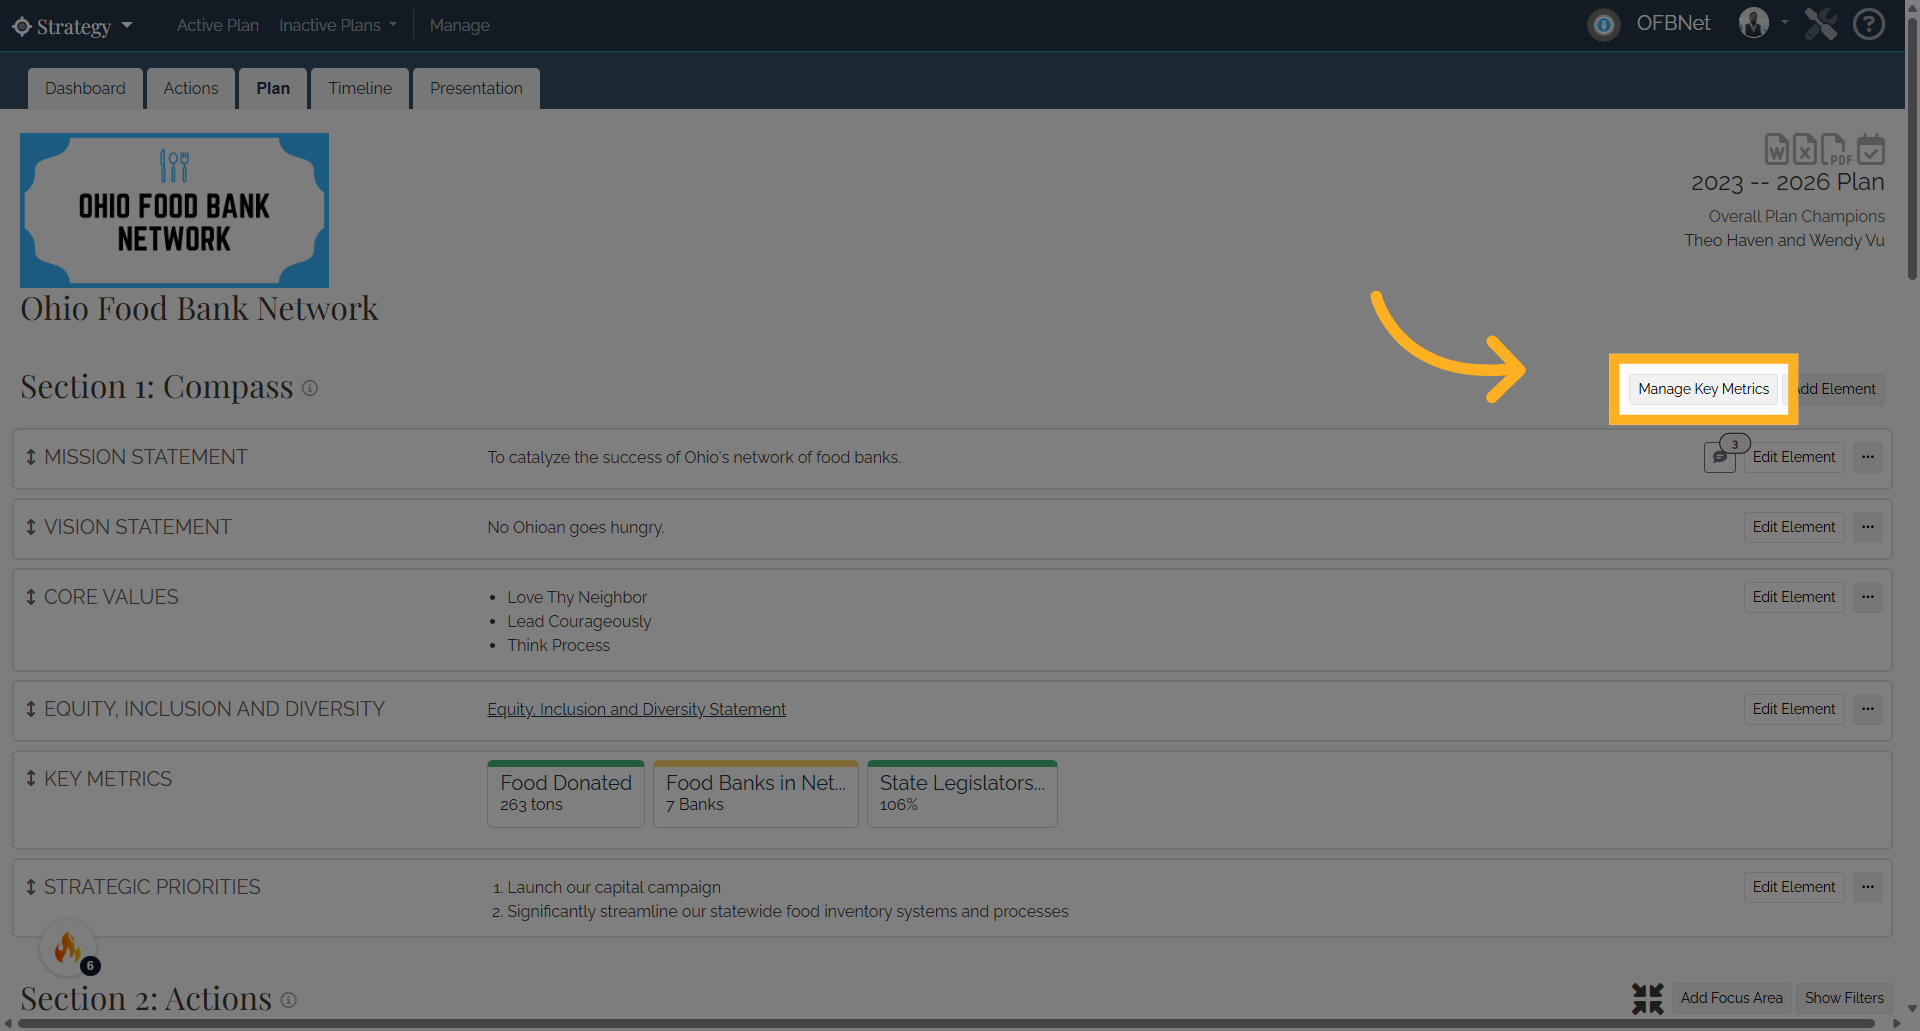Click the flame icon with badge 6
The image size is (1920, 1031).
click(x=68, y=948)
